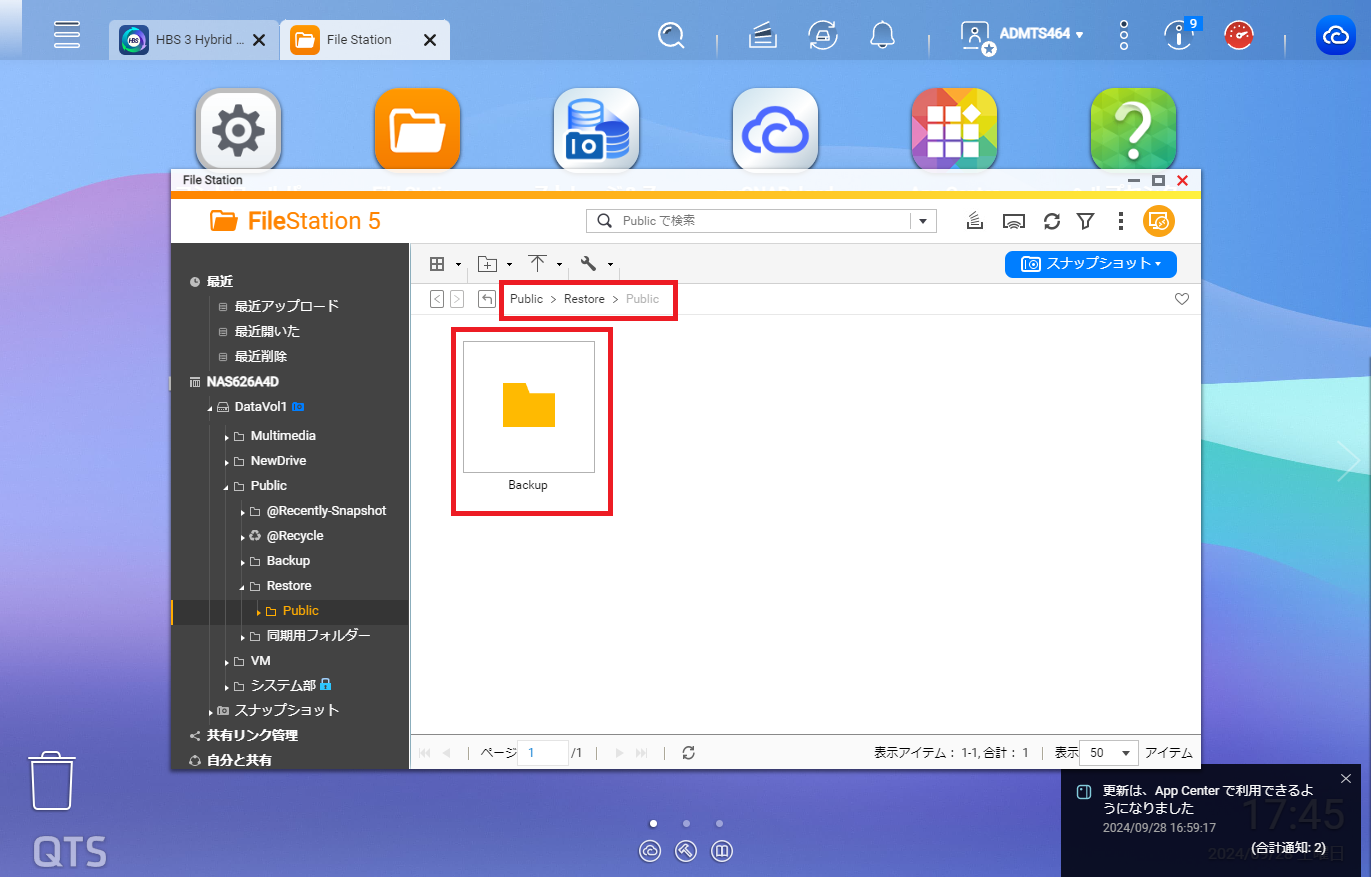Open the red dashboard gauge icon
The image size is (1371, 877).
pos(1240,36)
